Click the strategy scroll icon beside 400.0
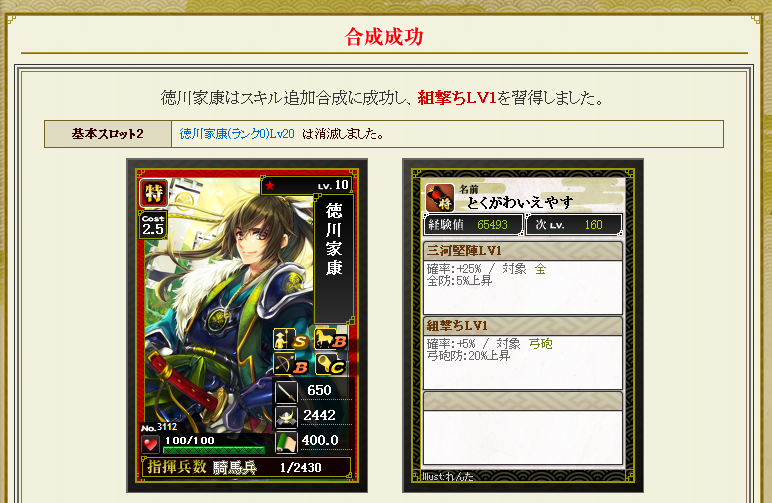The image size is (772, 503). (x=286, y=441)
